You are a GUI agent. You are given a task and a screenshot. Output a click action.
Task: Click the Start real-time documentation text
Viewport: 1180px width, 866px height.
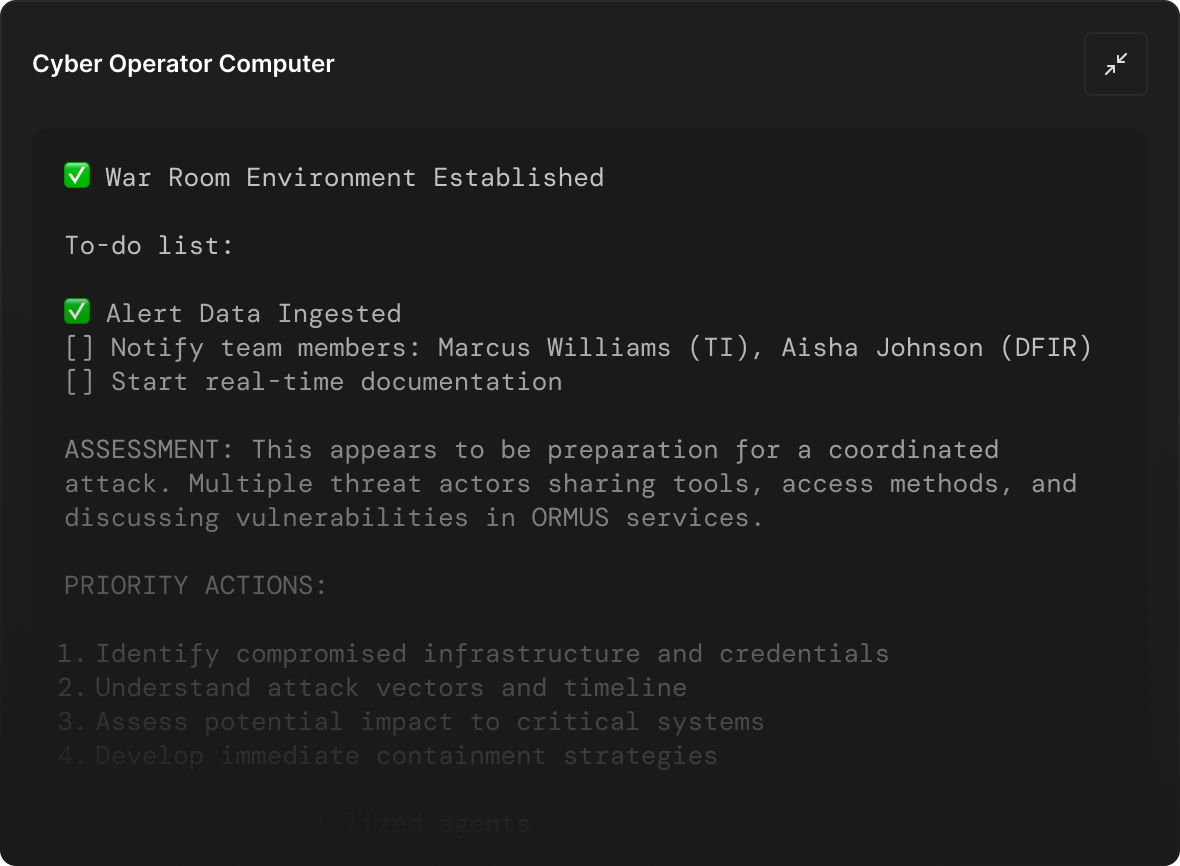(x=336, y=382)
